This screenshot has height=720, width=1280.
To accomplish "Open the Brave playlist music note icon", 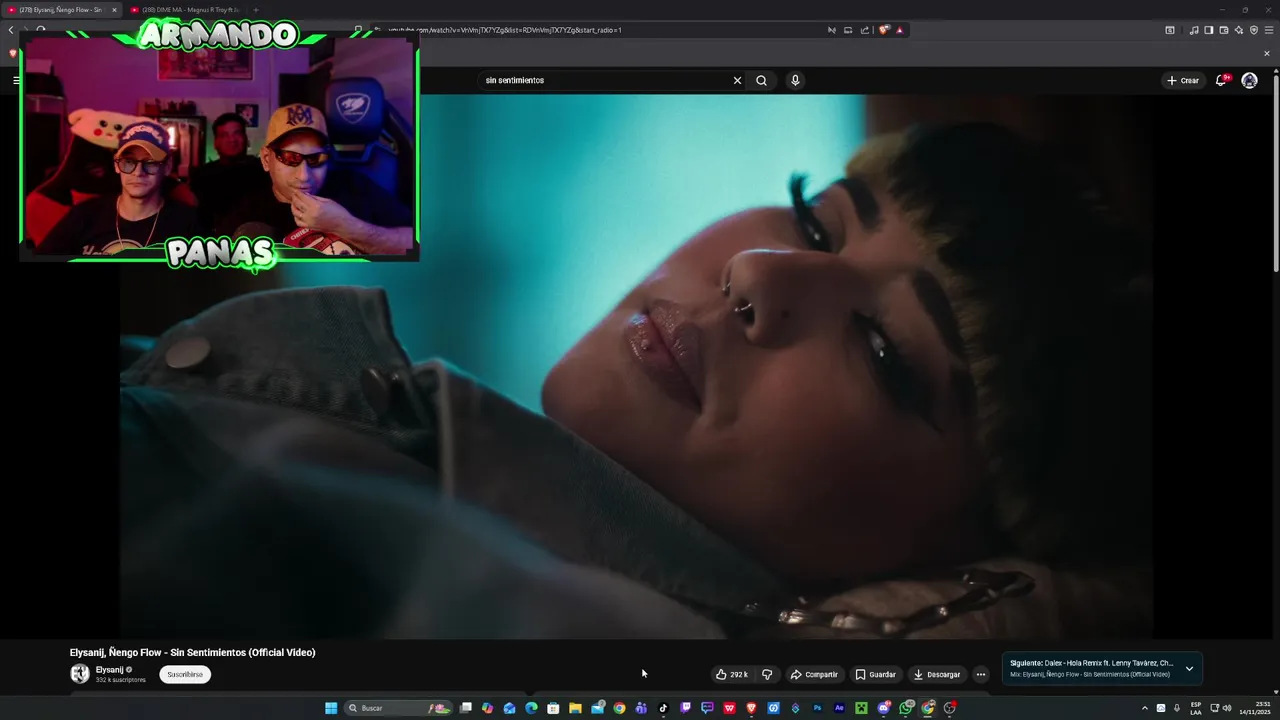I will [x=1194, y=30].
